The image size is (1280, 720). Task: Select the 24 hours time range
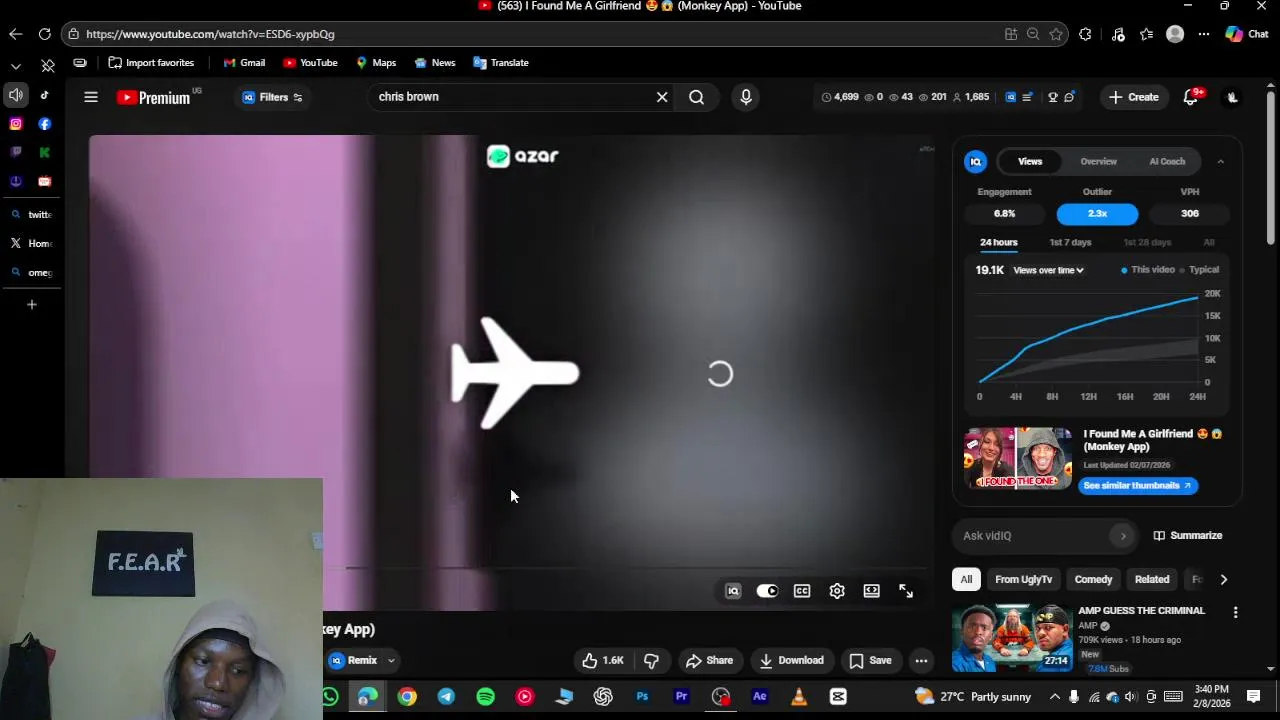point(998,242)
